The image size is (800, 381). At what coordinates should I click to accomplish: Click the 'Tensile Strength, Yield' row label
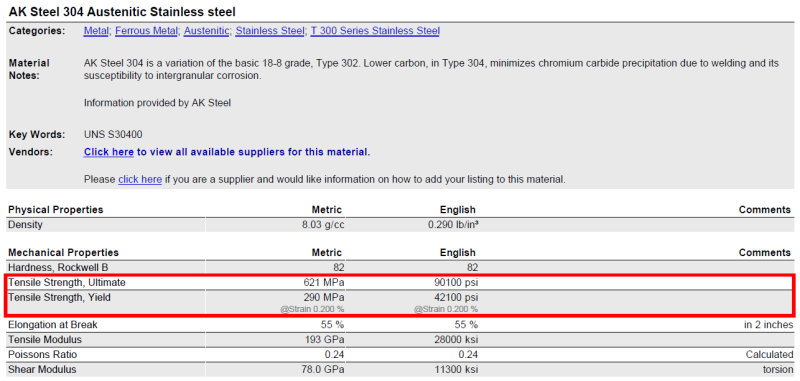[x=59, y=297]
